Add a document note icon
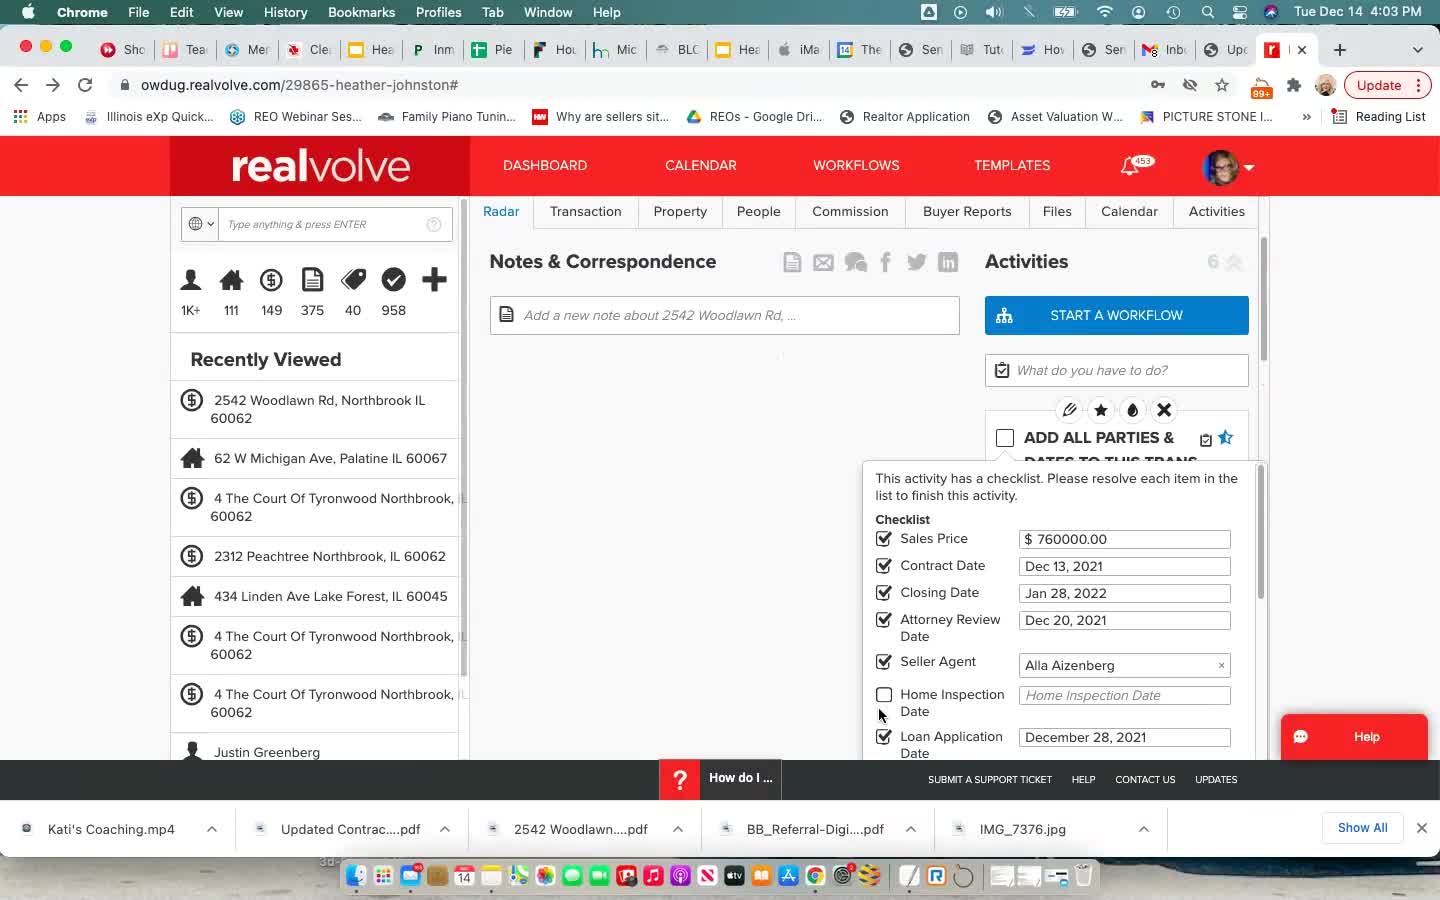 pos(792,262)
